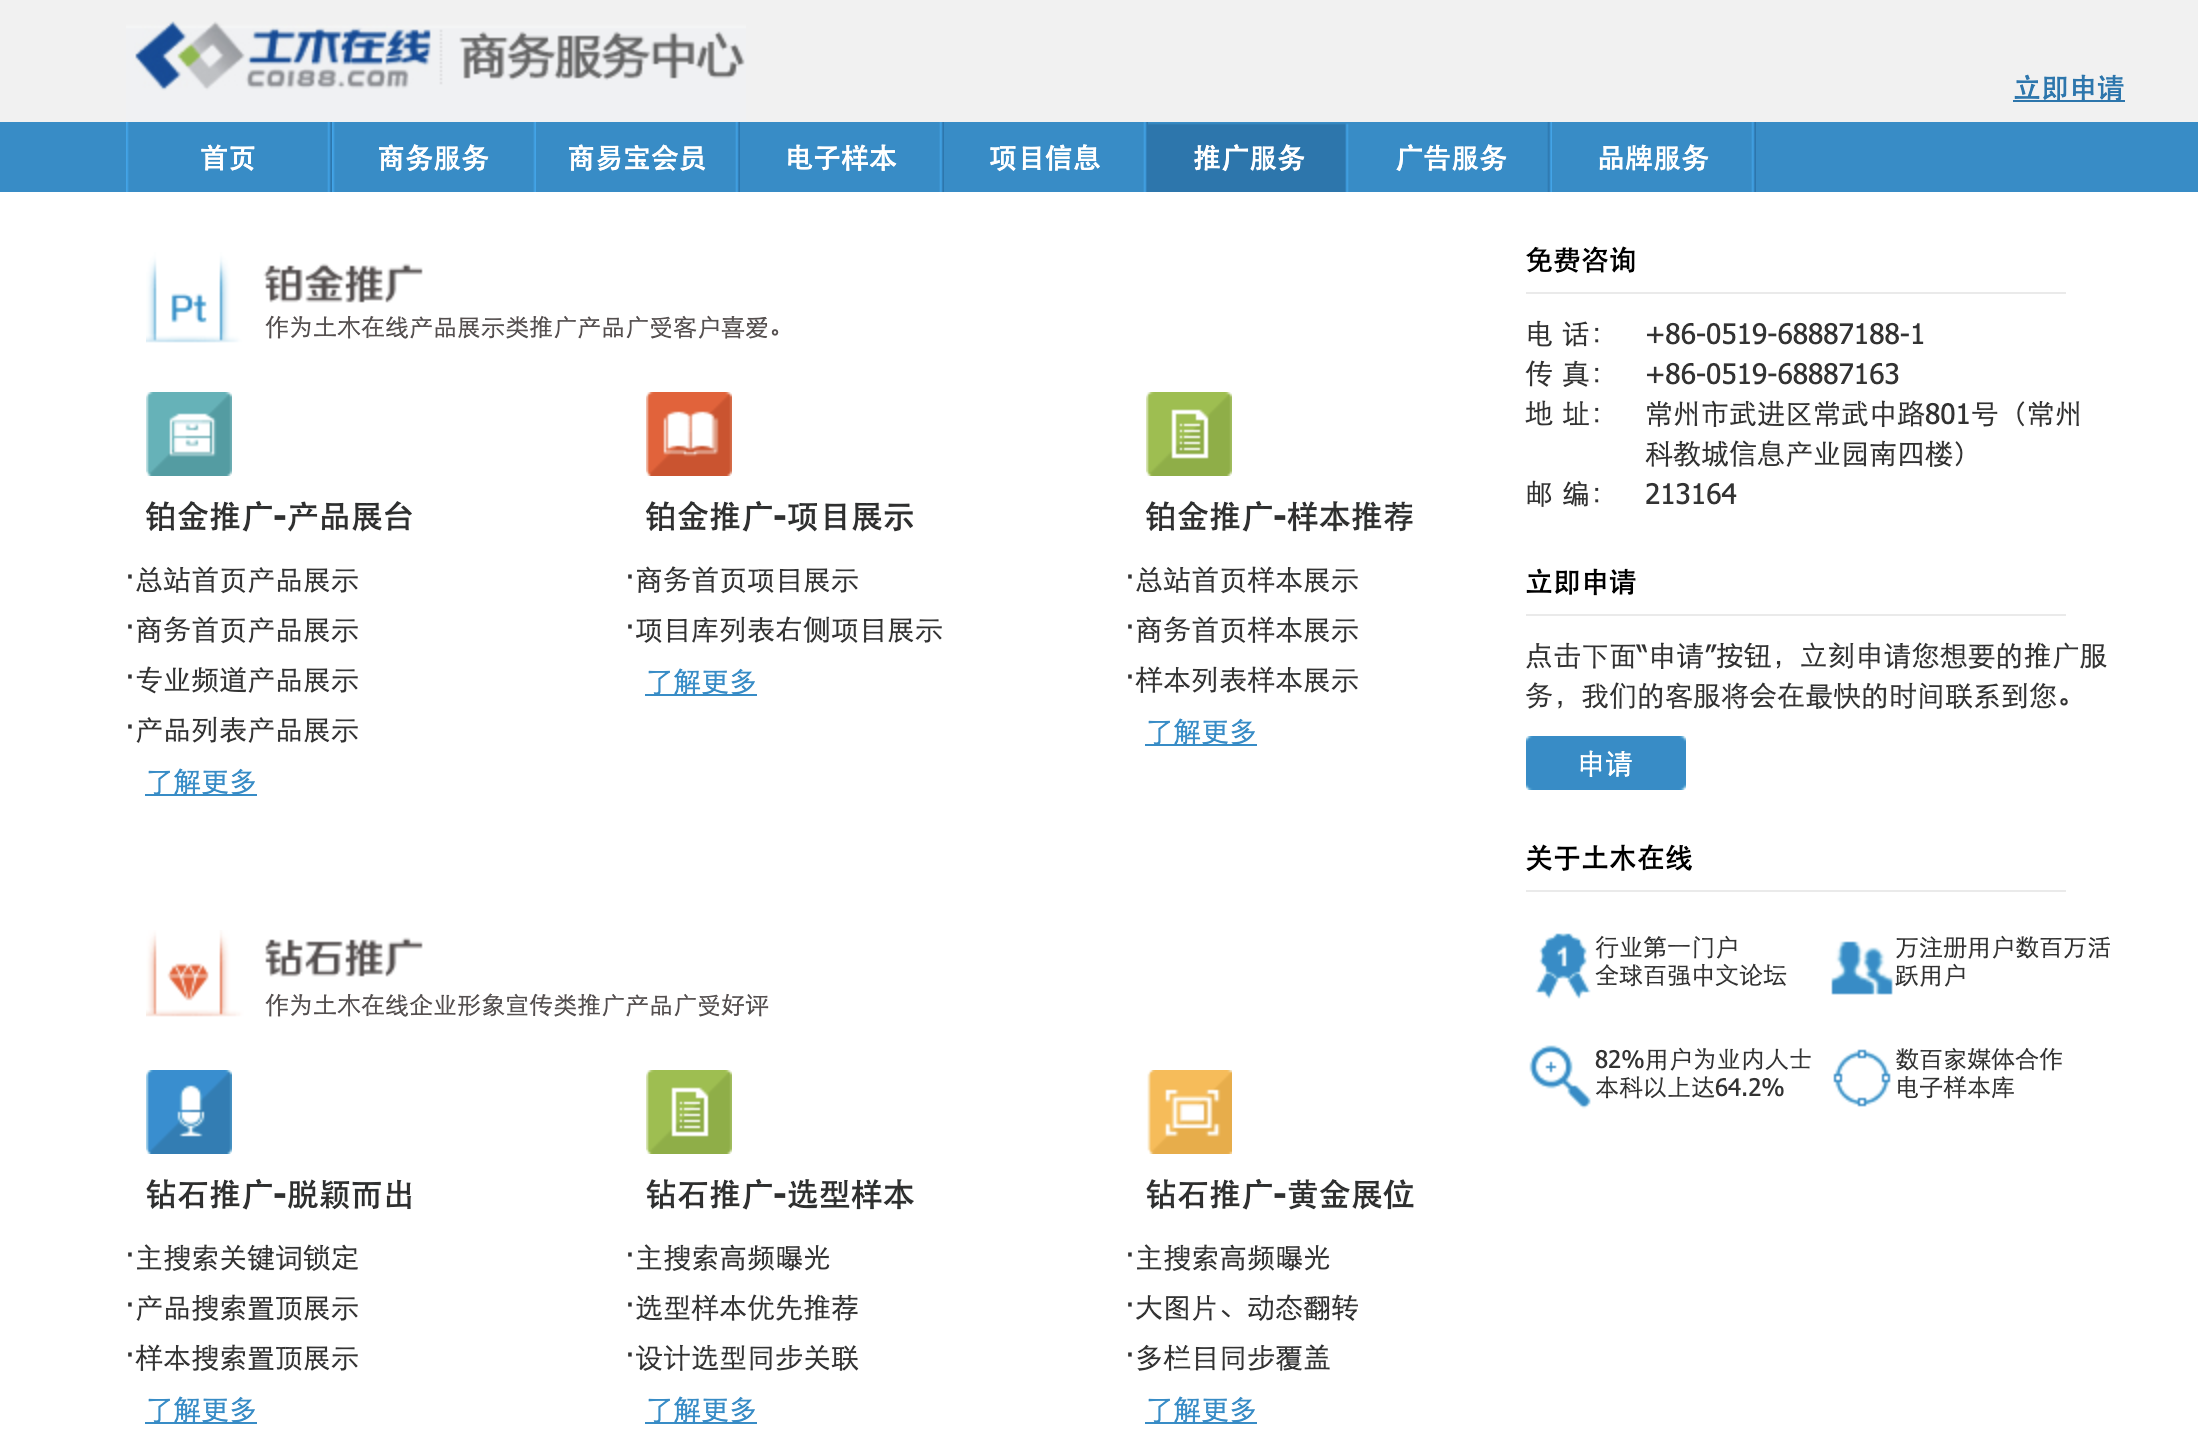Click the fax number +86-0519-68887163
Image resolution: width=2198 pixels, height=1448 pixels.
click(1772, 374)
